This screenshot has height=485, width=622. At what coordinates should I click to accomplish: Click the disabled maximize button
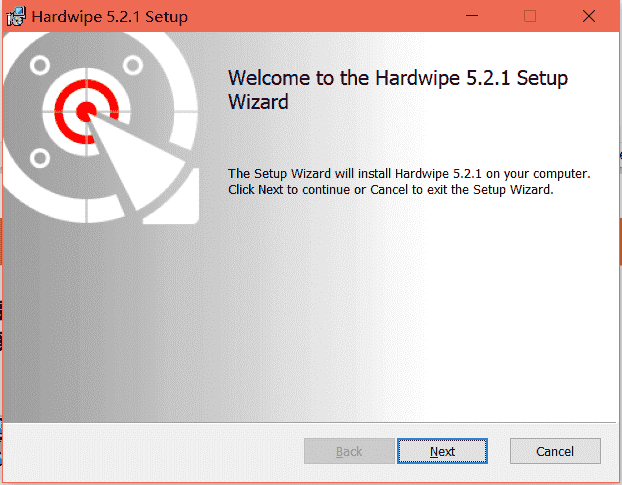pos(530,16)
